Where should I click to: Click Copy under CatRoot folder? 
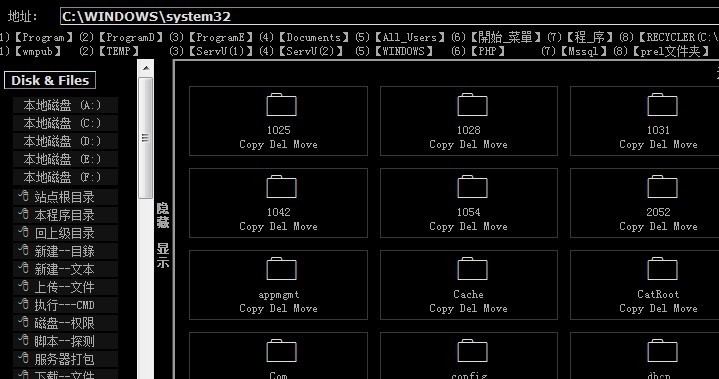[x=632, y=309]
